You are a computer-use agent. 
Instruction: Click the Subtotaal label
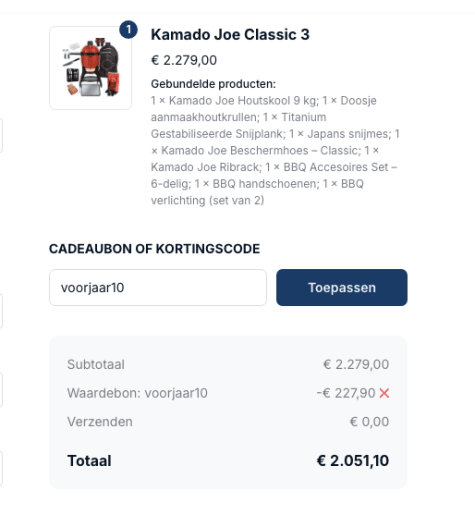[x=96, y=364]
